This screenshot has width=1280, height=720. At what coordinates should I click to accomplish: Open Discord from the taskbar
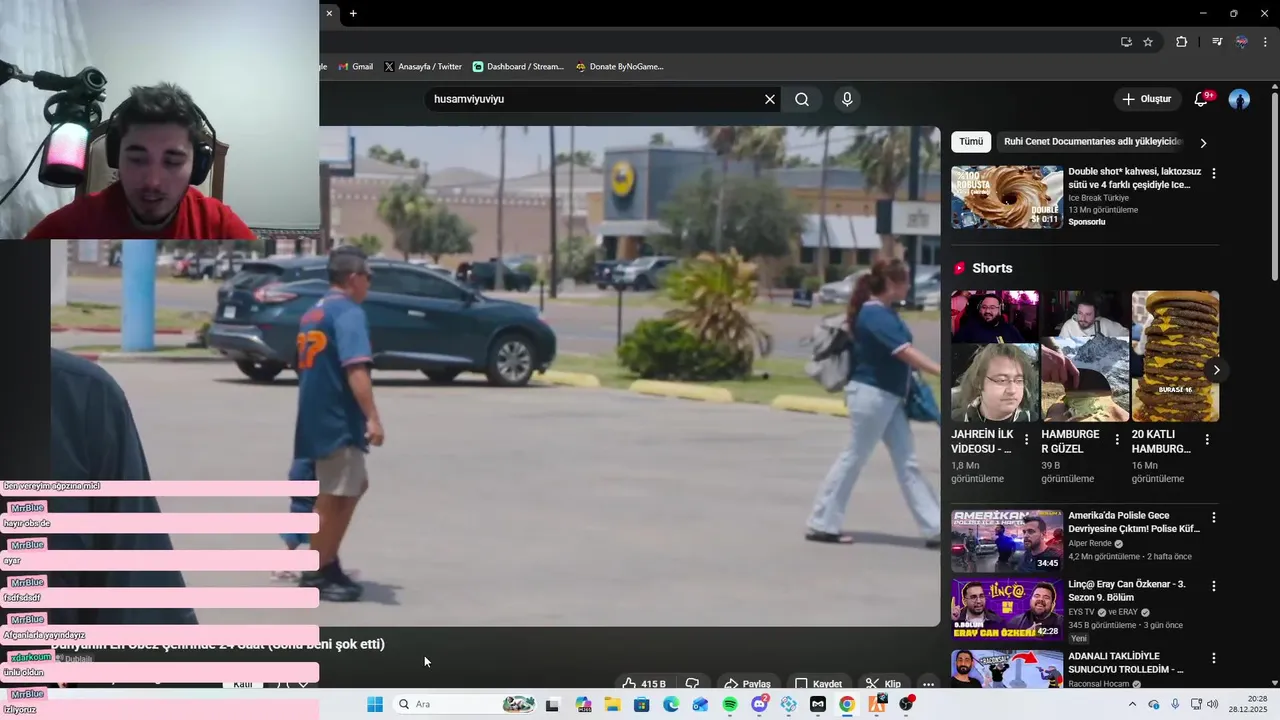pos(760,704)
